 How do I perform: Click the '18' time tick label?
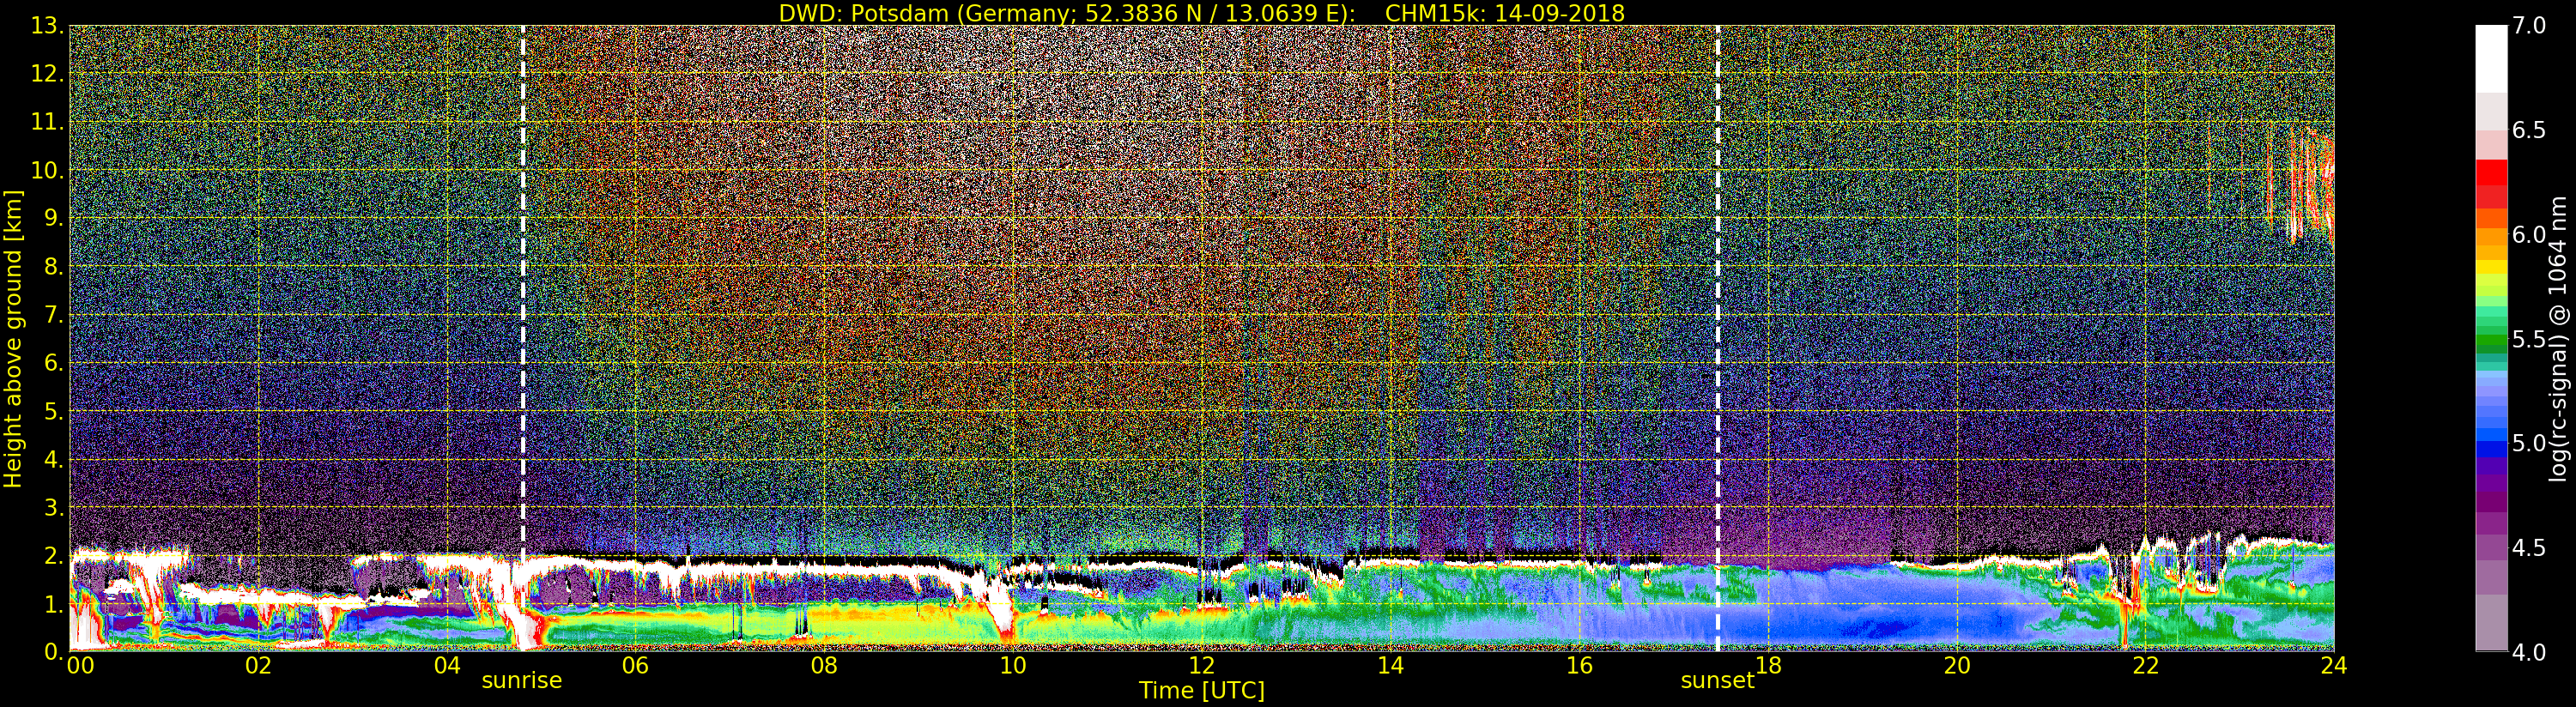pos(1768,665)
